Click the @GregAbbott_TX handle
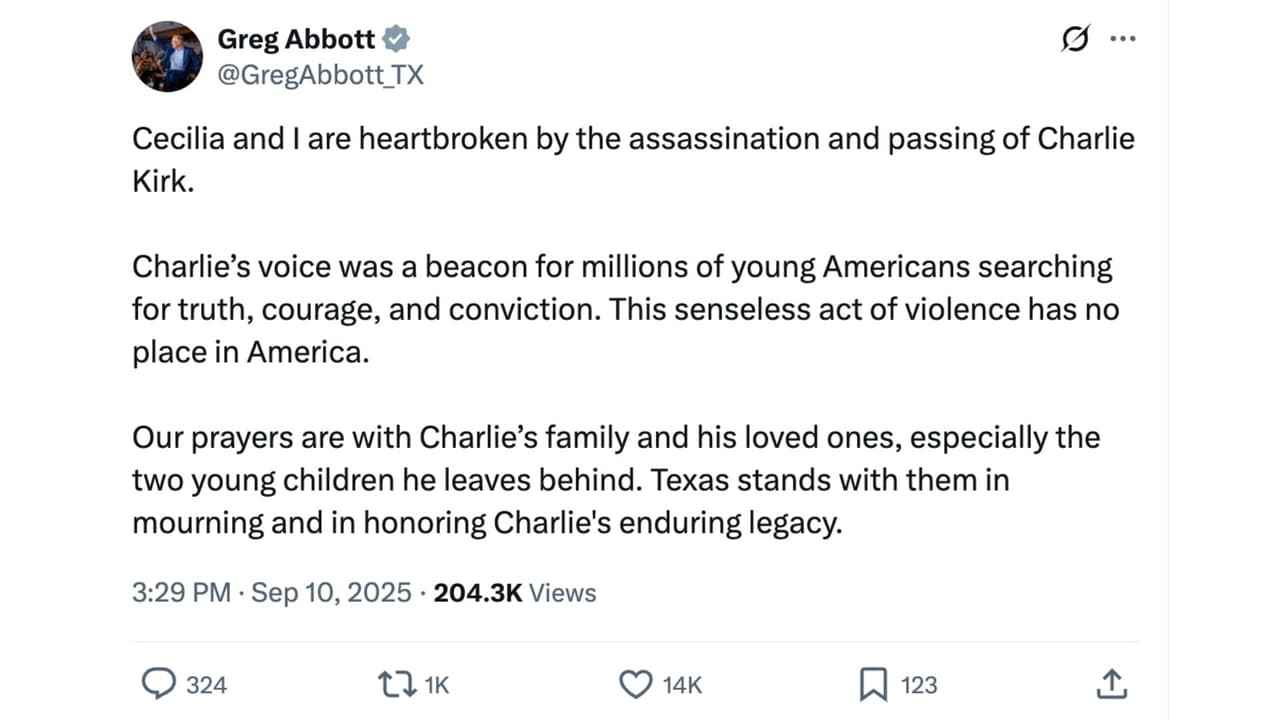This screenshot has width=1280, height=720. 321,74
